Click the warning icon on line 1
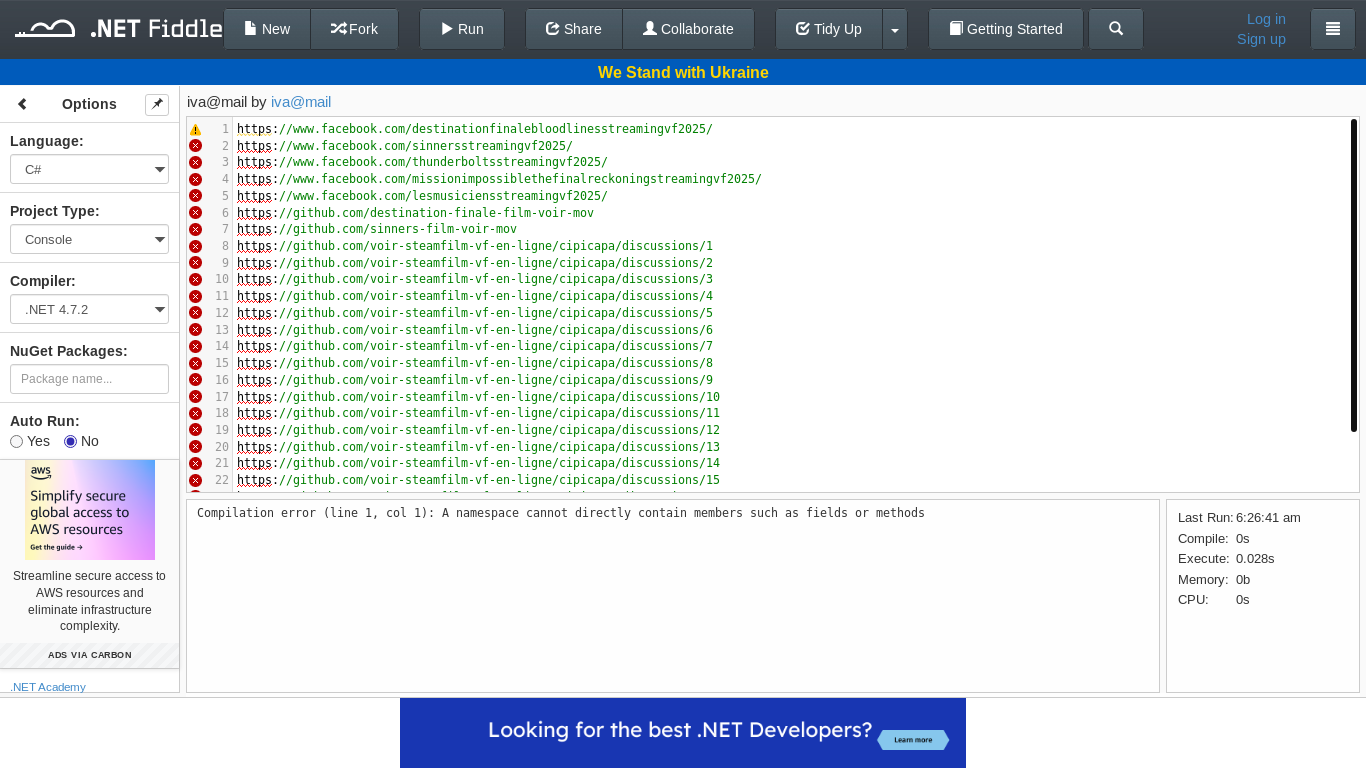The image size is (1366, 768). (195, 130)
